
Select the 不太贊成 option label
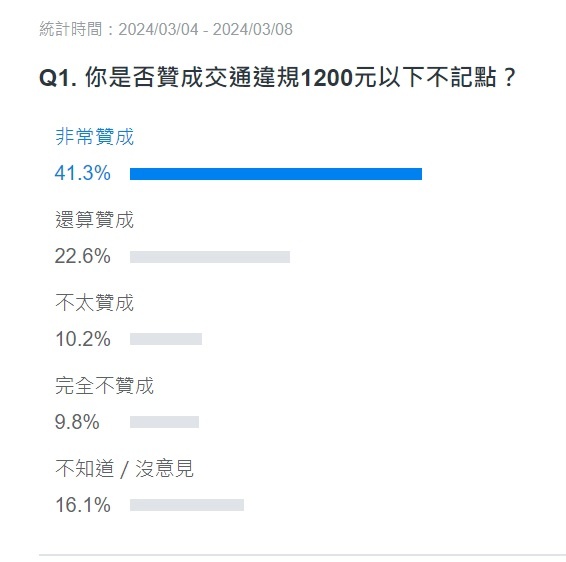point(95,302)
